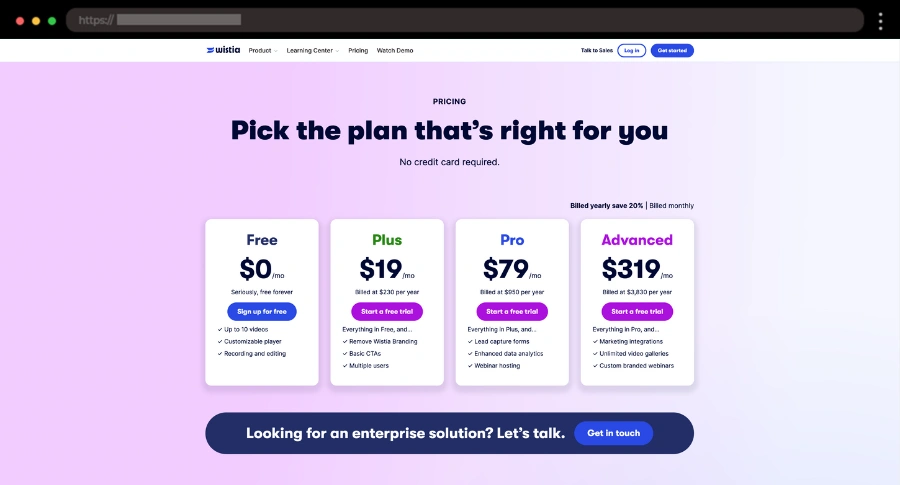
Task: Switch to Billed yearly pricing
Action: [606, 205]
